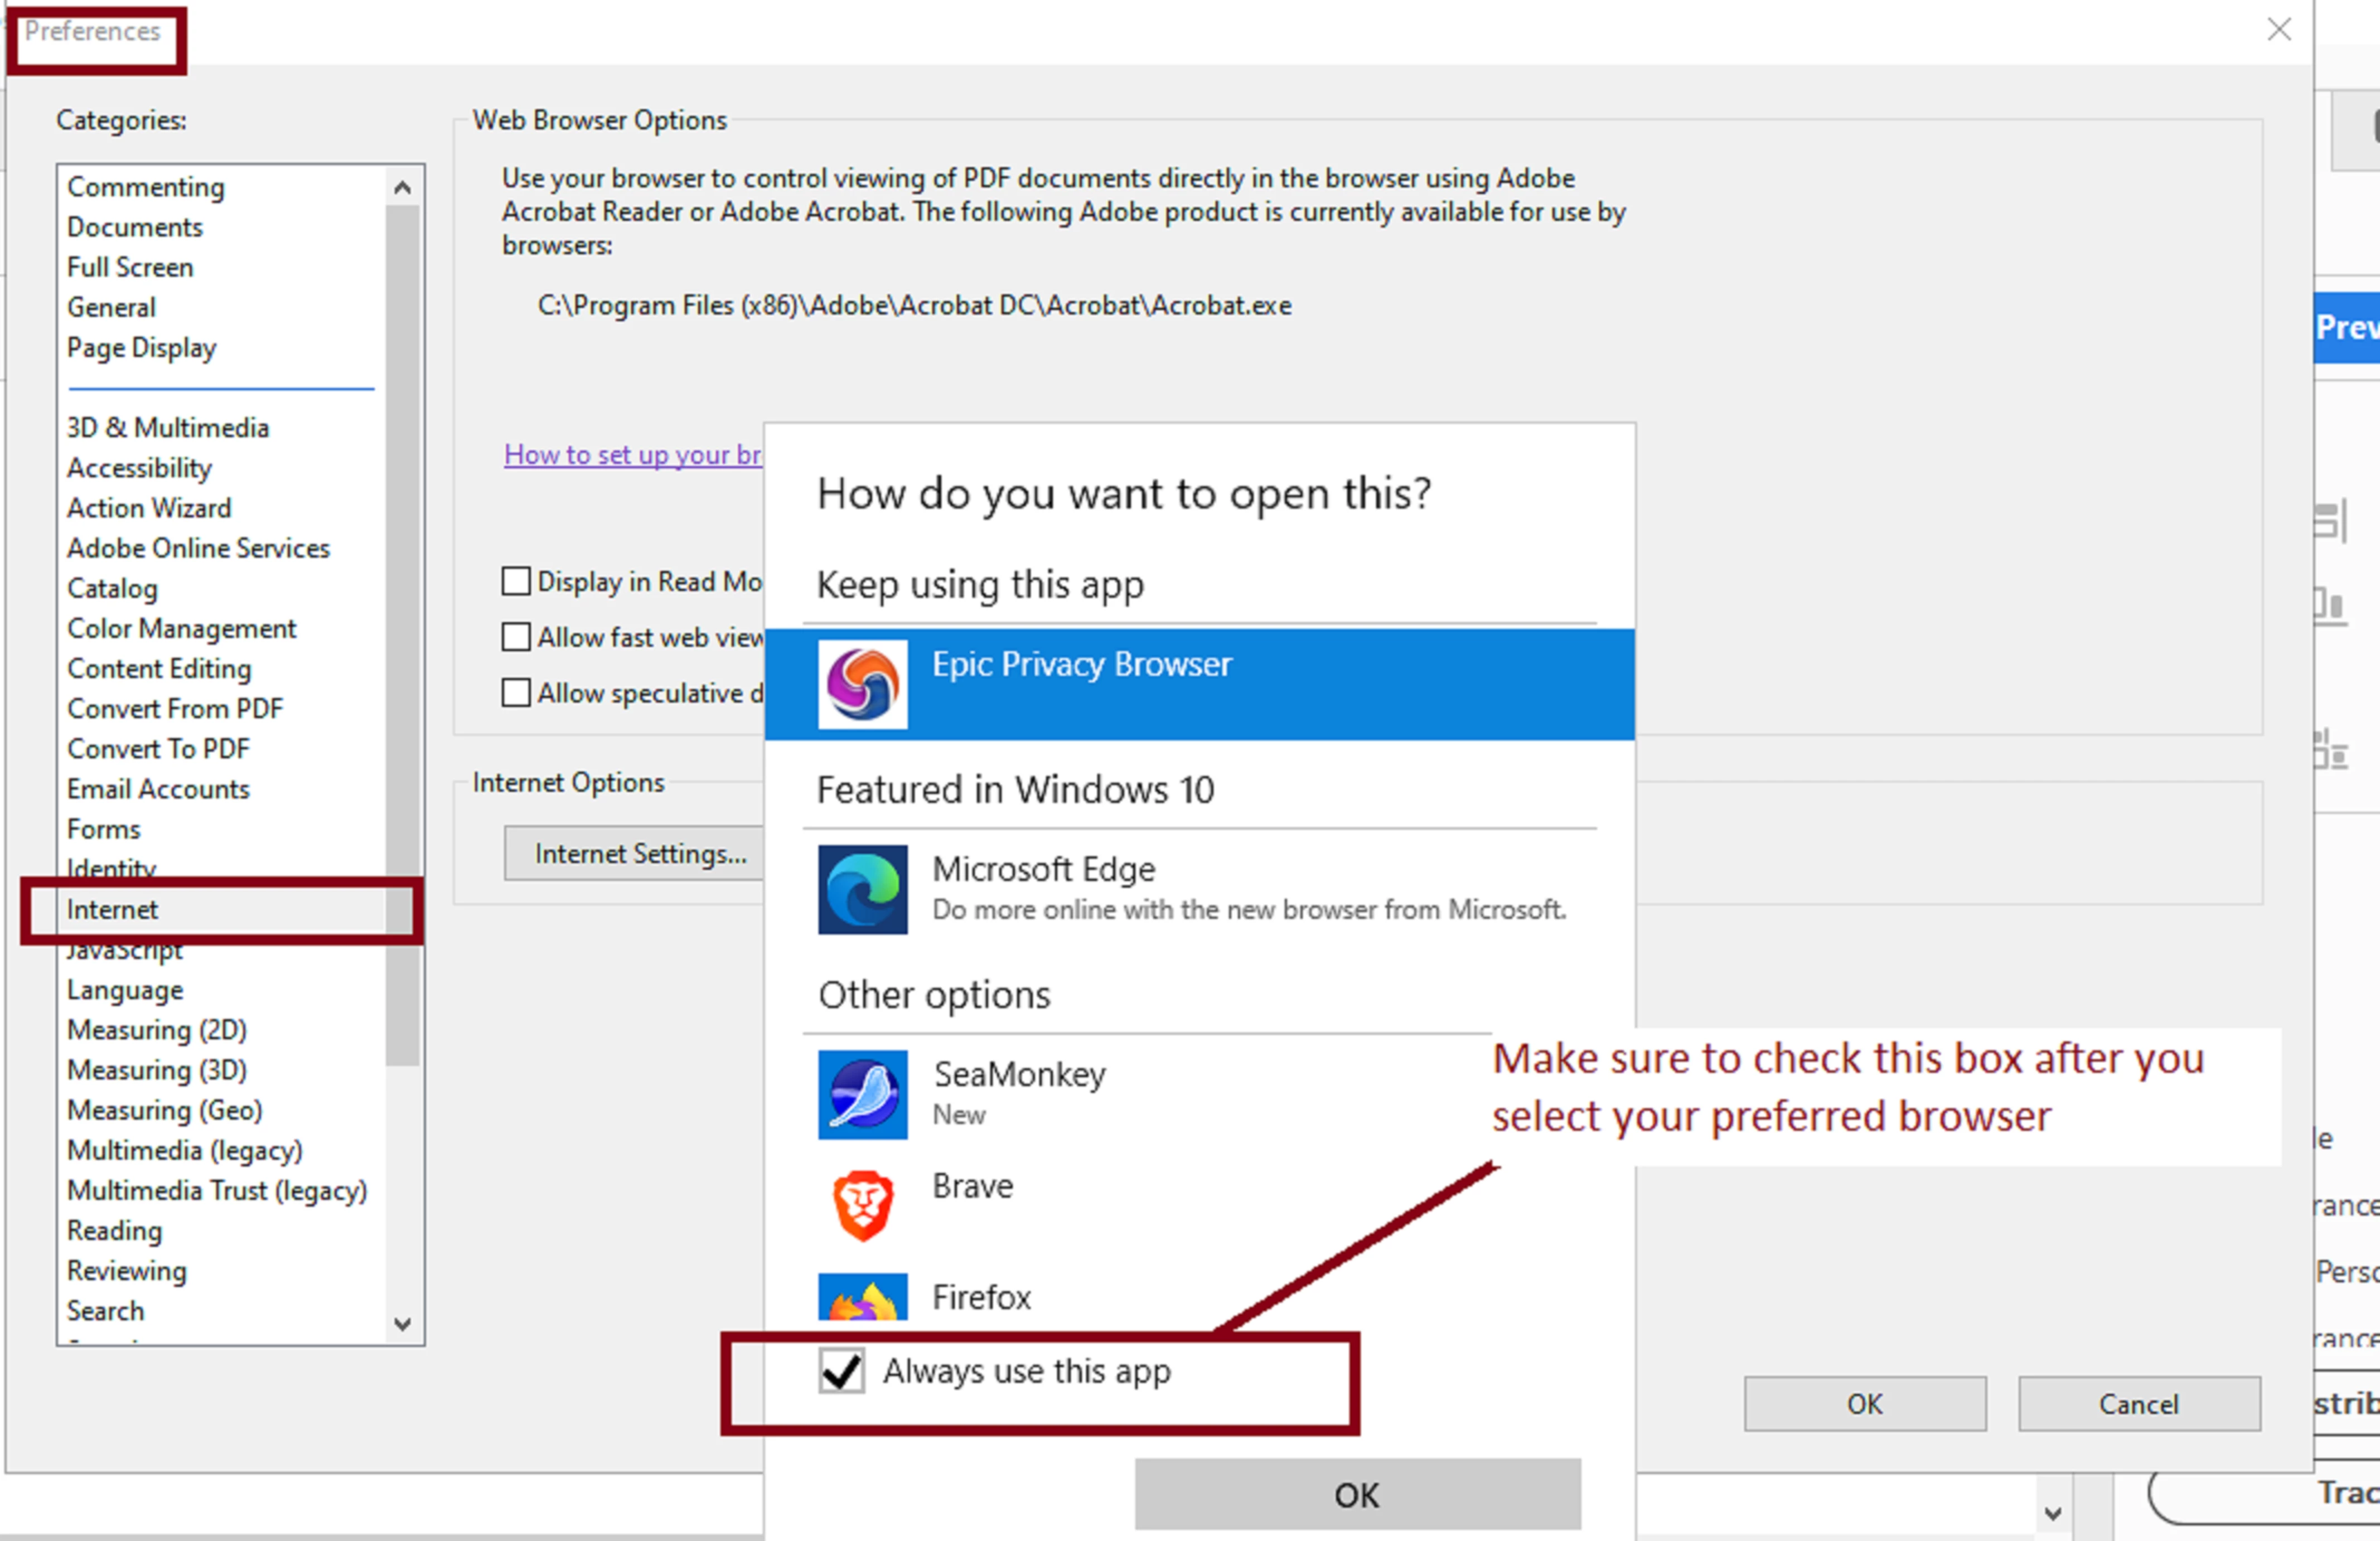
Task: Toggle Allow fast web view checkbox
Action: 516,637
